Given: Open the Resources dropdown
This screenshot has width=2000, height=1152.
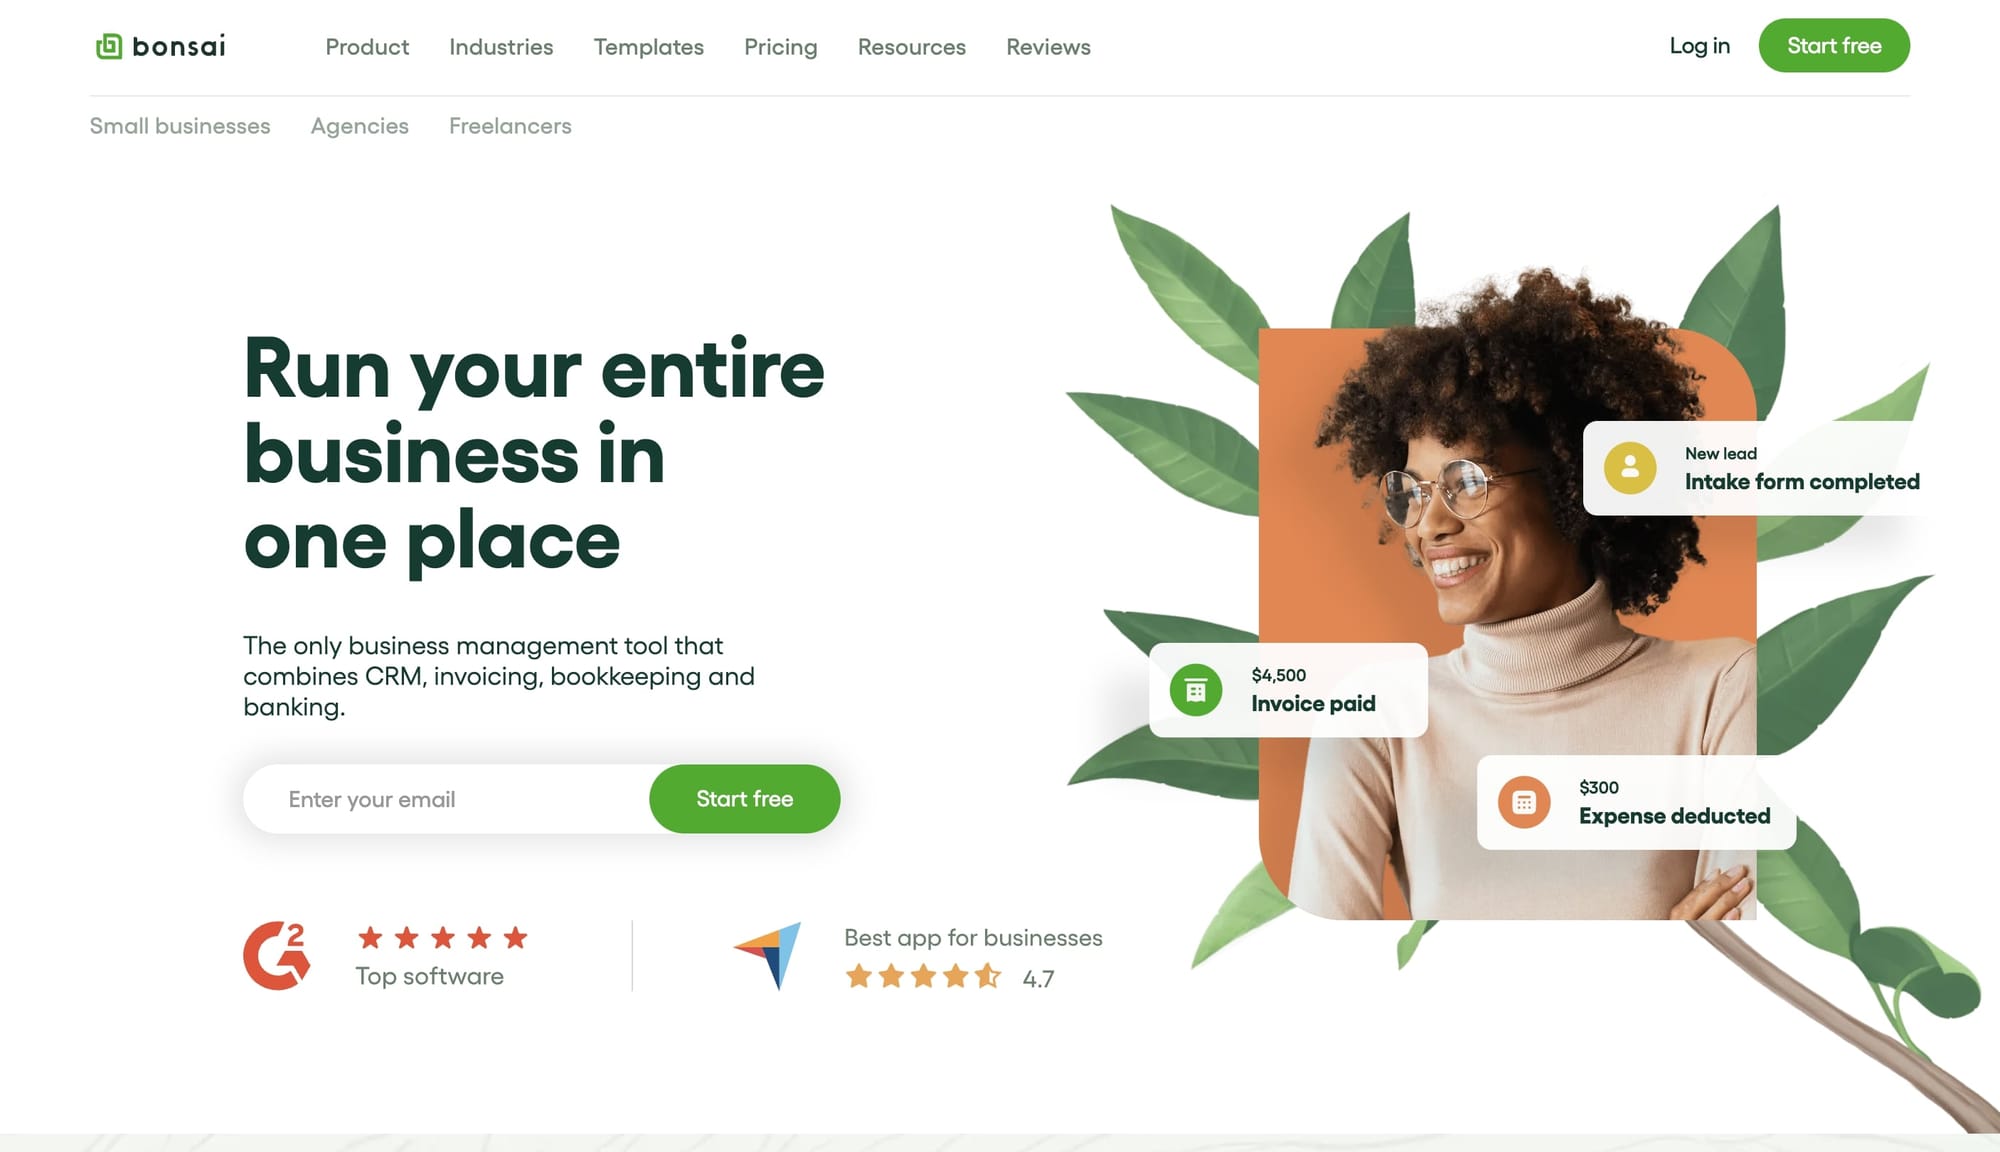Looking at the screenshot, I should pyautogui.click(x=912, y=47).
